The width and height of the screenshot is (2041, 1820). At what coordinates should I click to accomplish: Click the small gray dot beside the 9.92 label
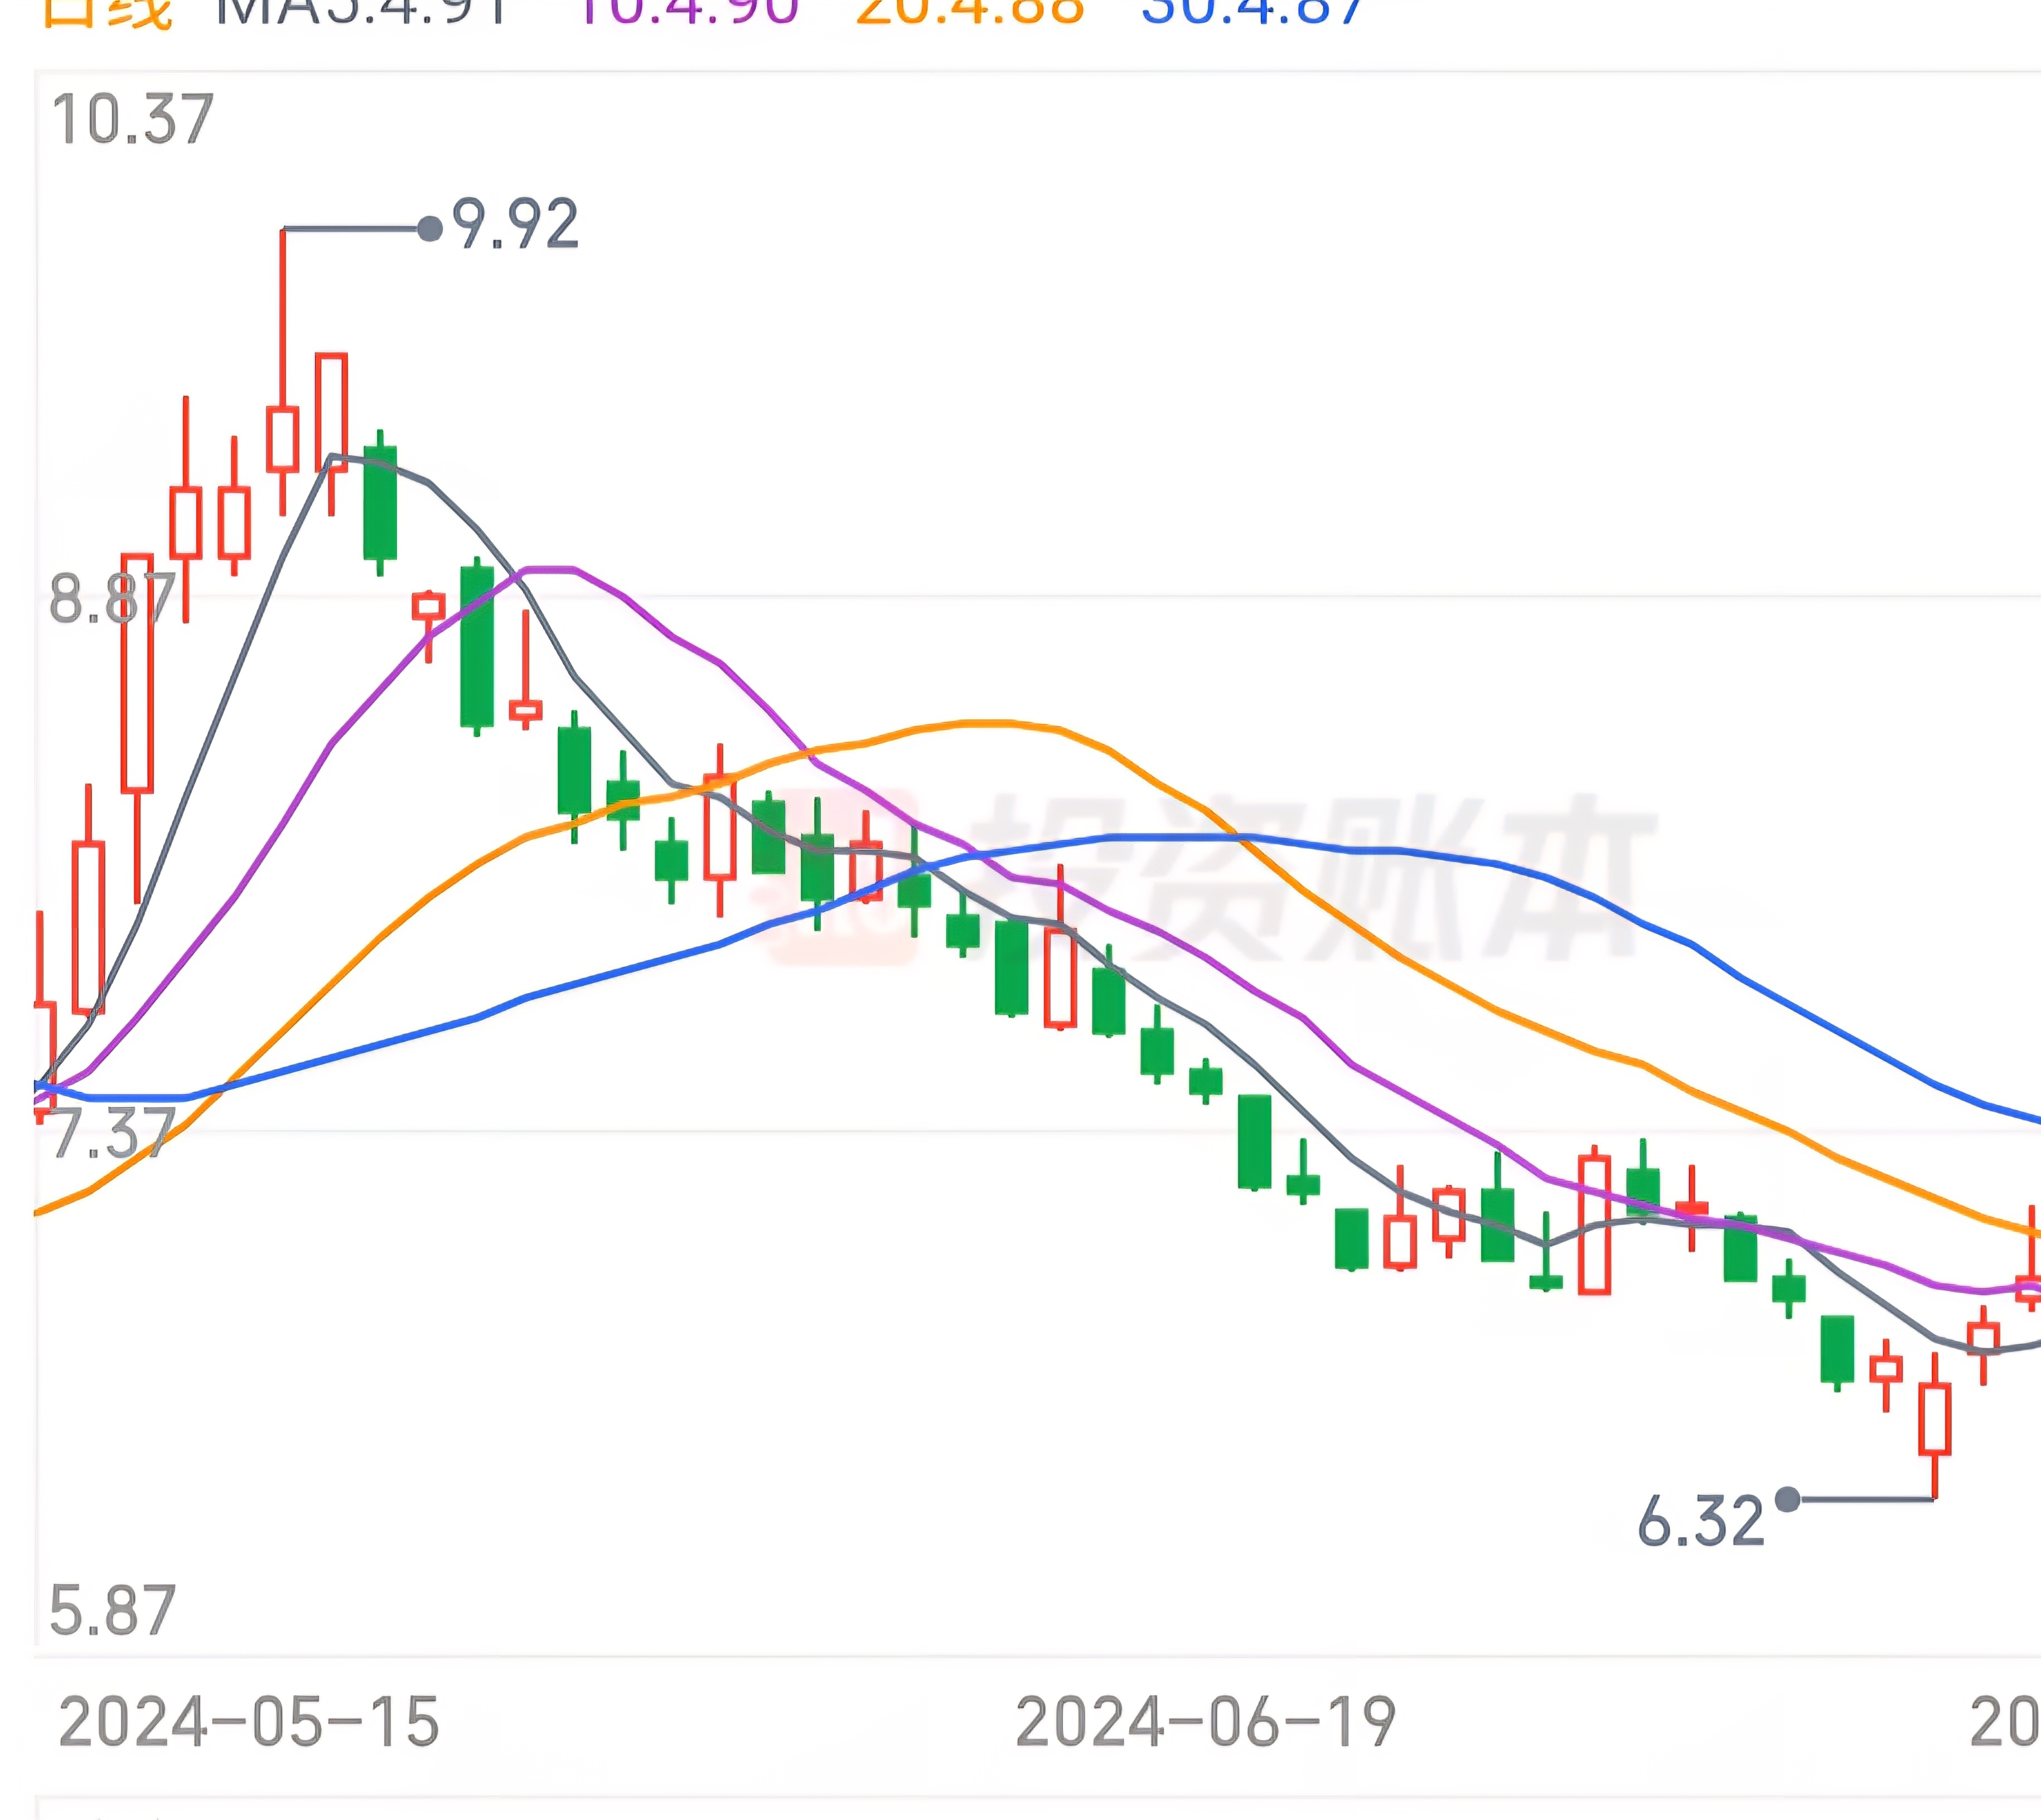coord(430,229)
